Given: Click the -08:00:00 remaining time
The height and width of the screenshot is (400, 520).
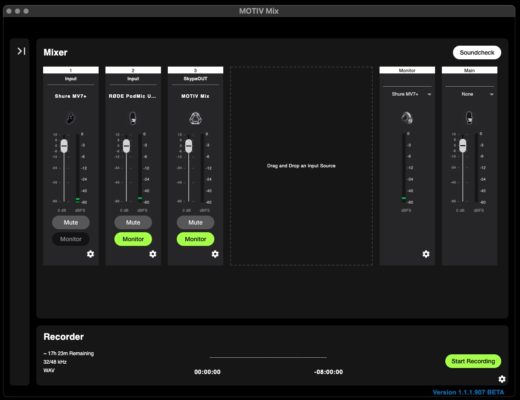Looking at the screenshot, I should [x=328, y=372].
